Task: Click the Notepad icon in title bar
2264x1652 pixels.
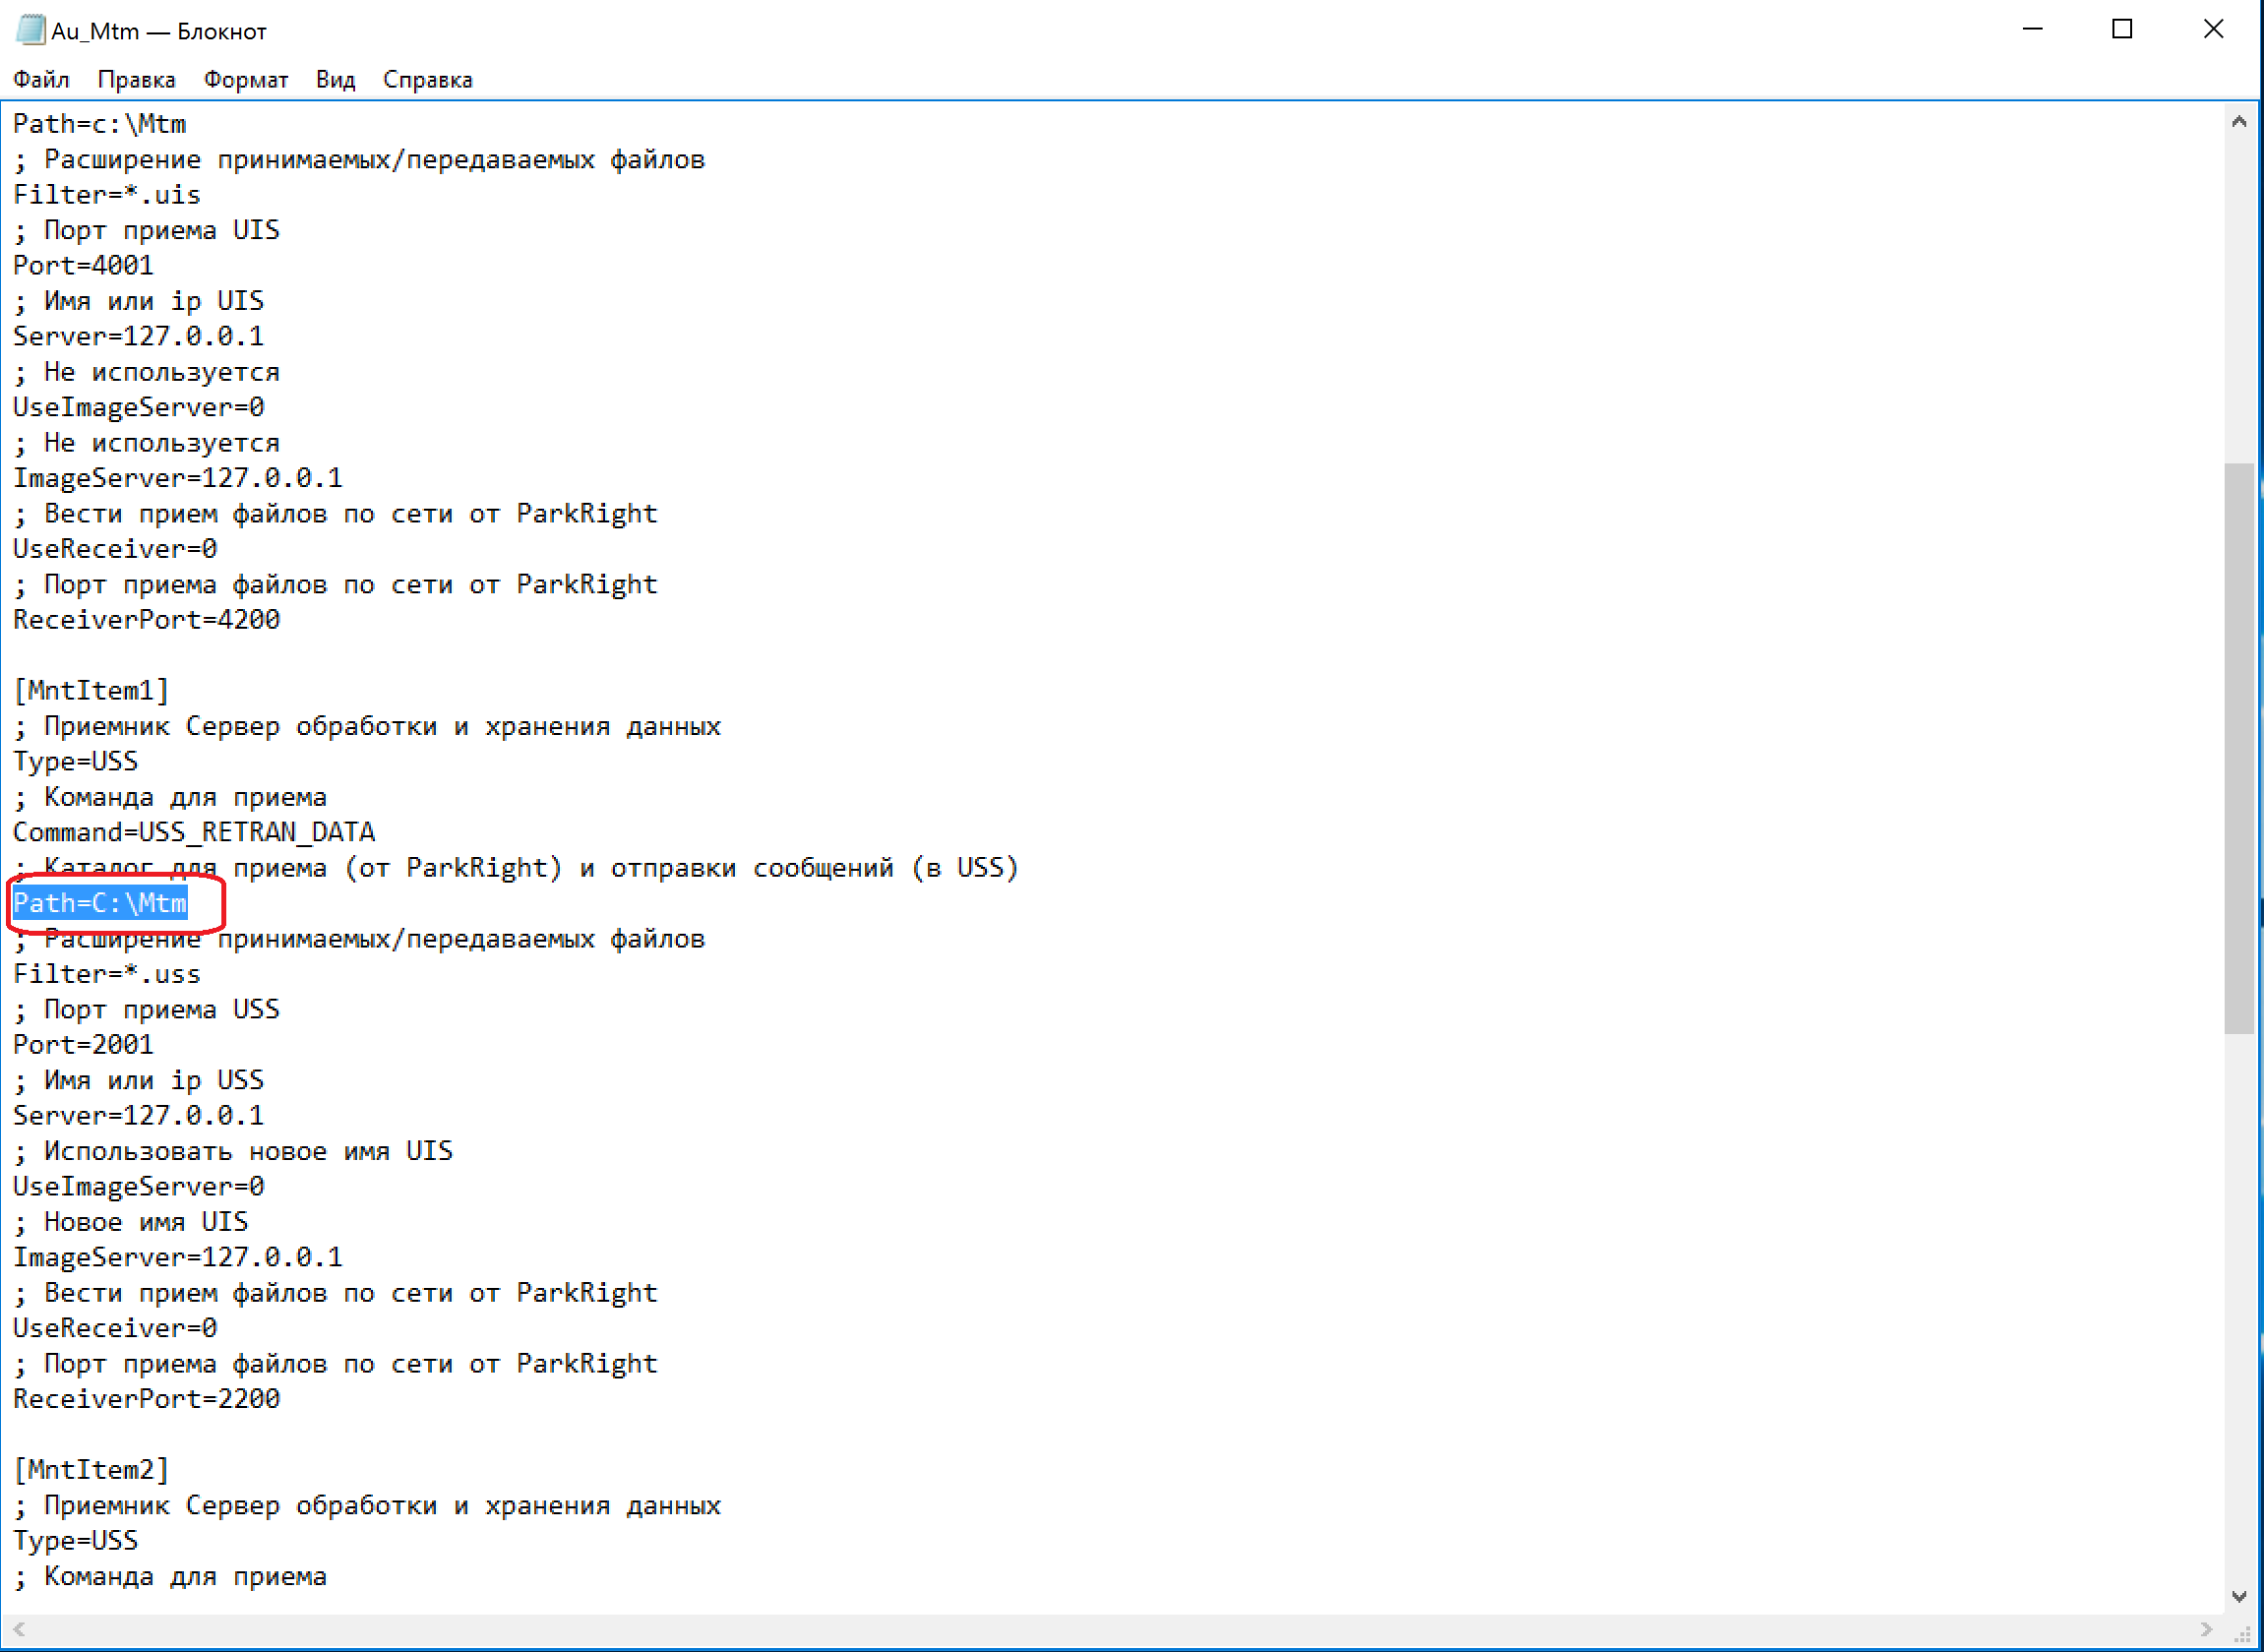Action: [x=30, y=30]
